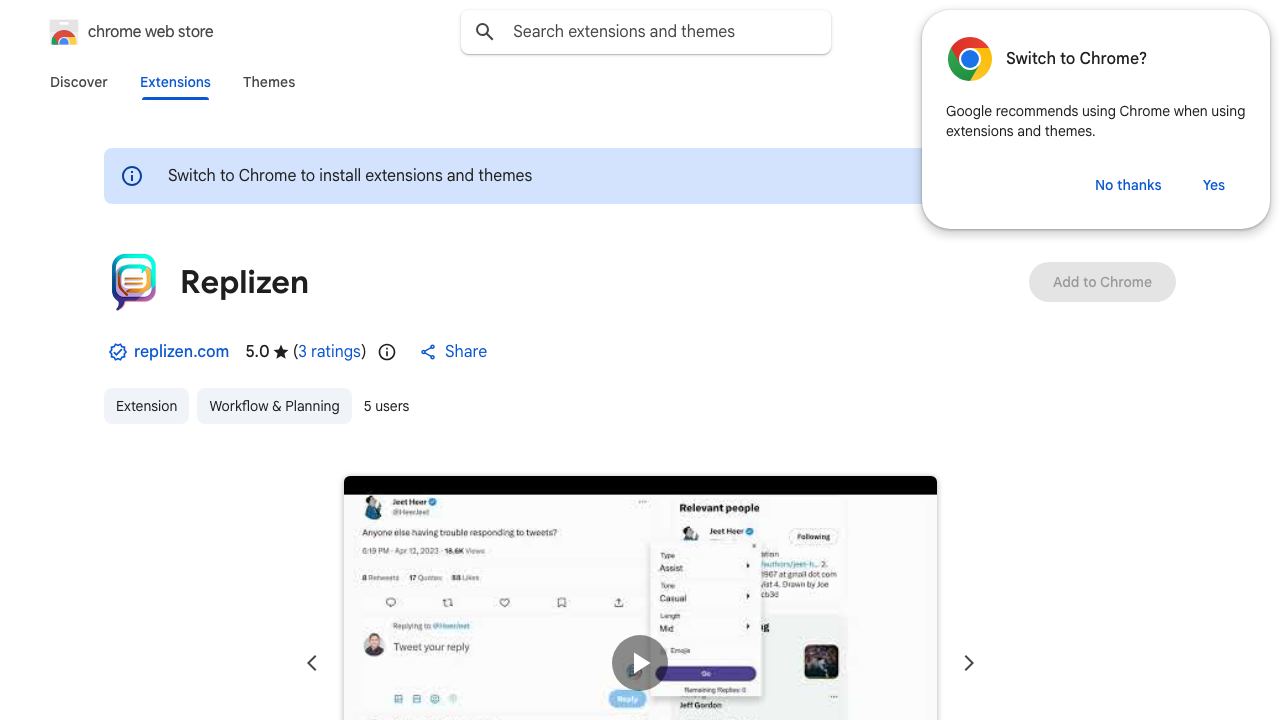Click Chrome logo in Switch to Chrome popup
Image resolution: width=1280 pixels, height=720 pixels.
970,59
